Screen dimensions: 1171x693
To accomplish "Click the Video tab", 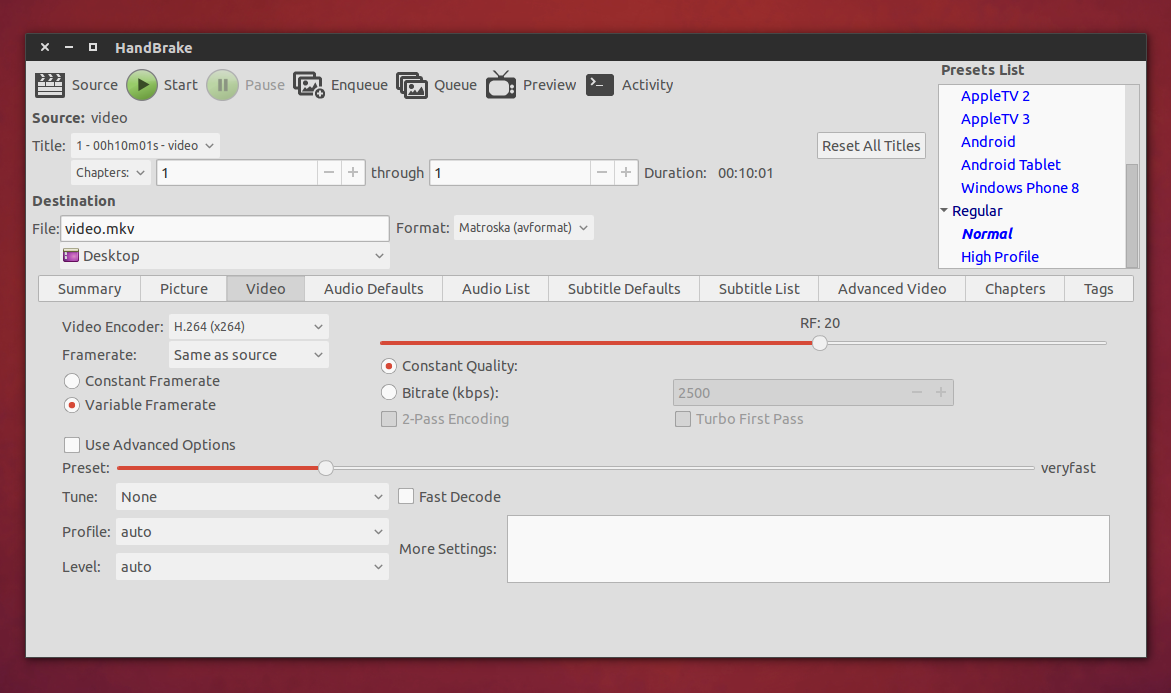I will click(265, 289).
